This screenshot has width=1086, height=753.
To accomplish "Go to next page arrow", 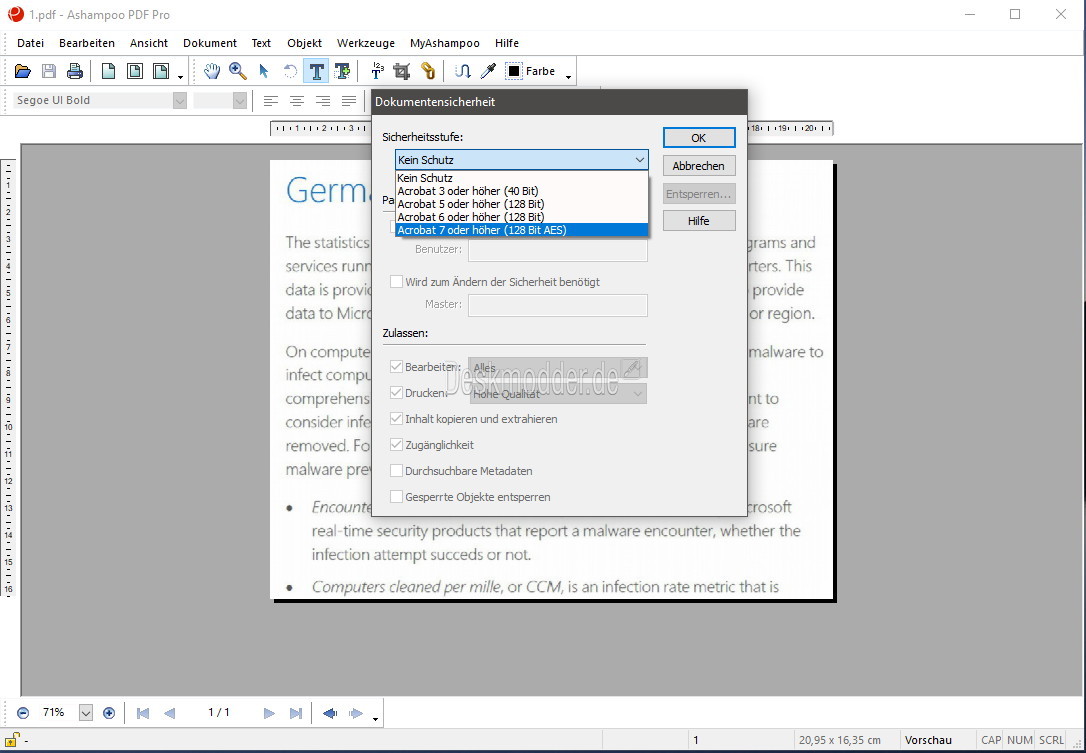I will [x=269, y=713].
